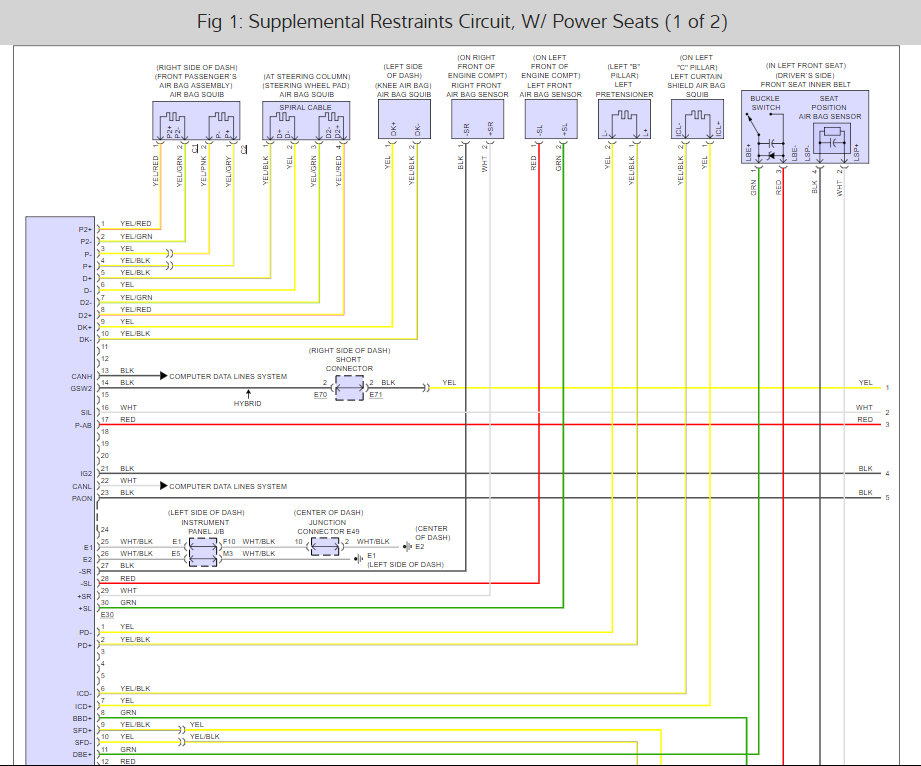
Task: Click the Left Front Air Bag Sensor symbol
Action: [x=551, y=120]
